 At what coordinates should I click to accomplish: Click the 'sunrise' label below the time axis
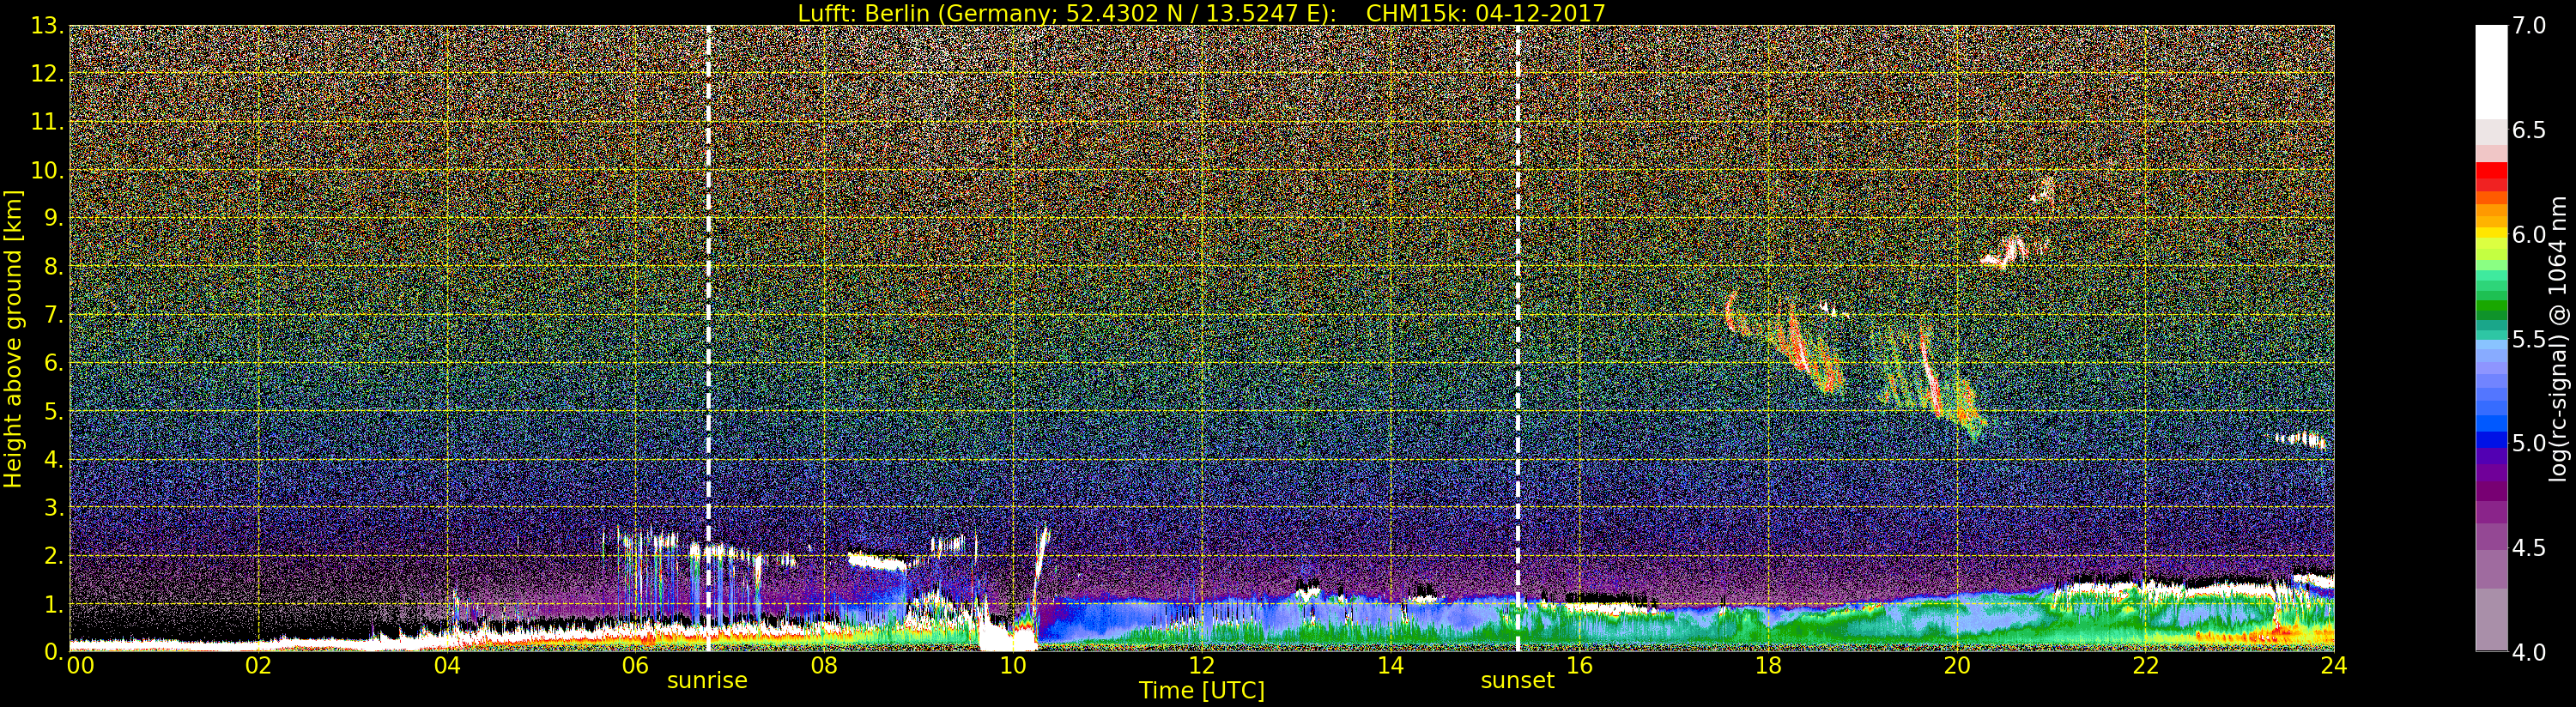707,681
